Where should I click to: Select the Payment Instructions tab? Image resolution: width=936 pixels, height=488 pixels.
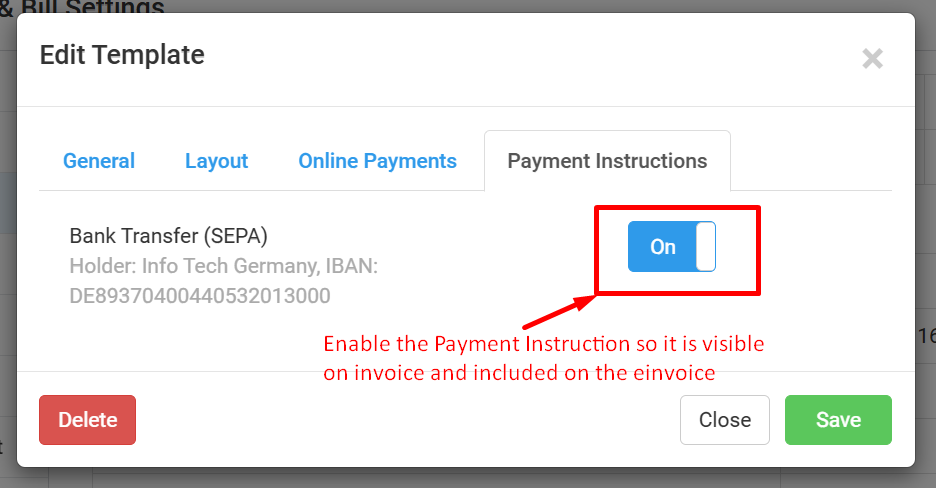[607, 161]
